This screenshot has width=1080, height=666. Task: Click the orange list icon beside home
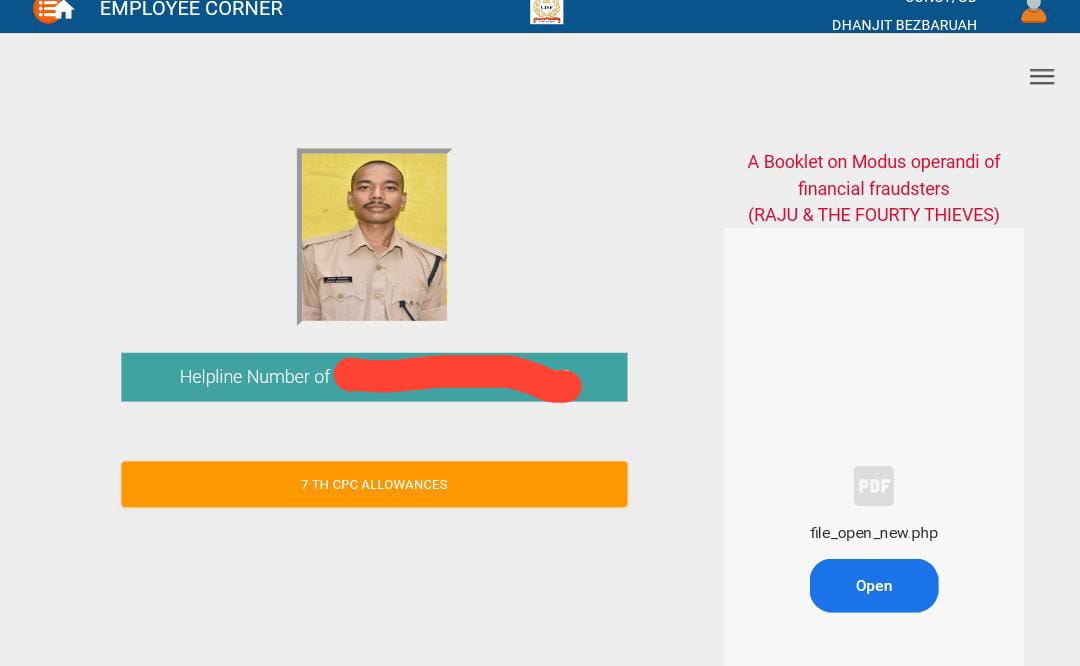click(44, 9)
